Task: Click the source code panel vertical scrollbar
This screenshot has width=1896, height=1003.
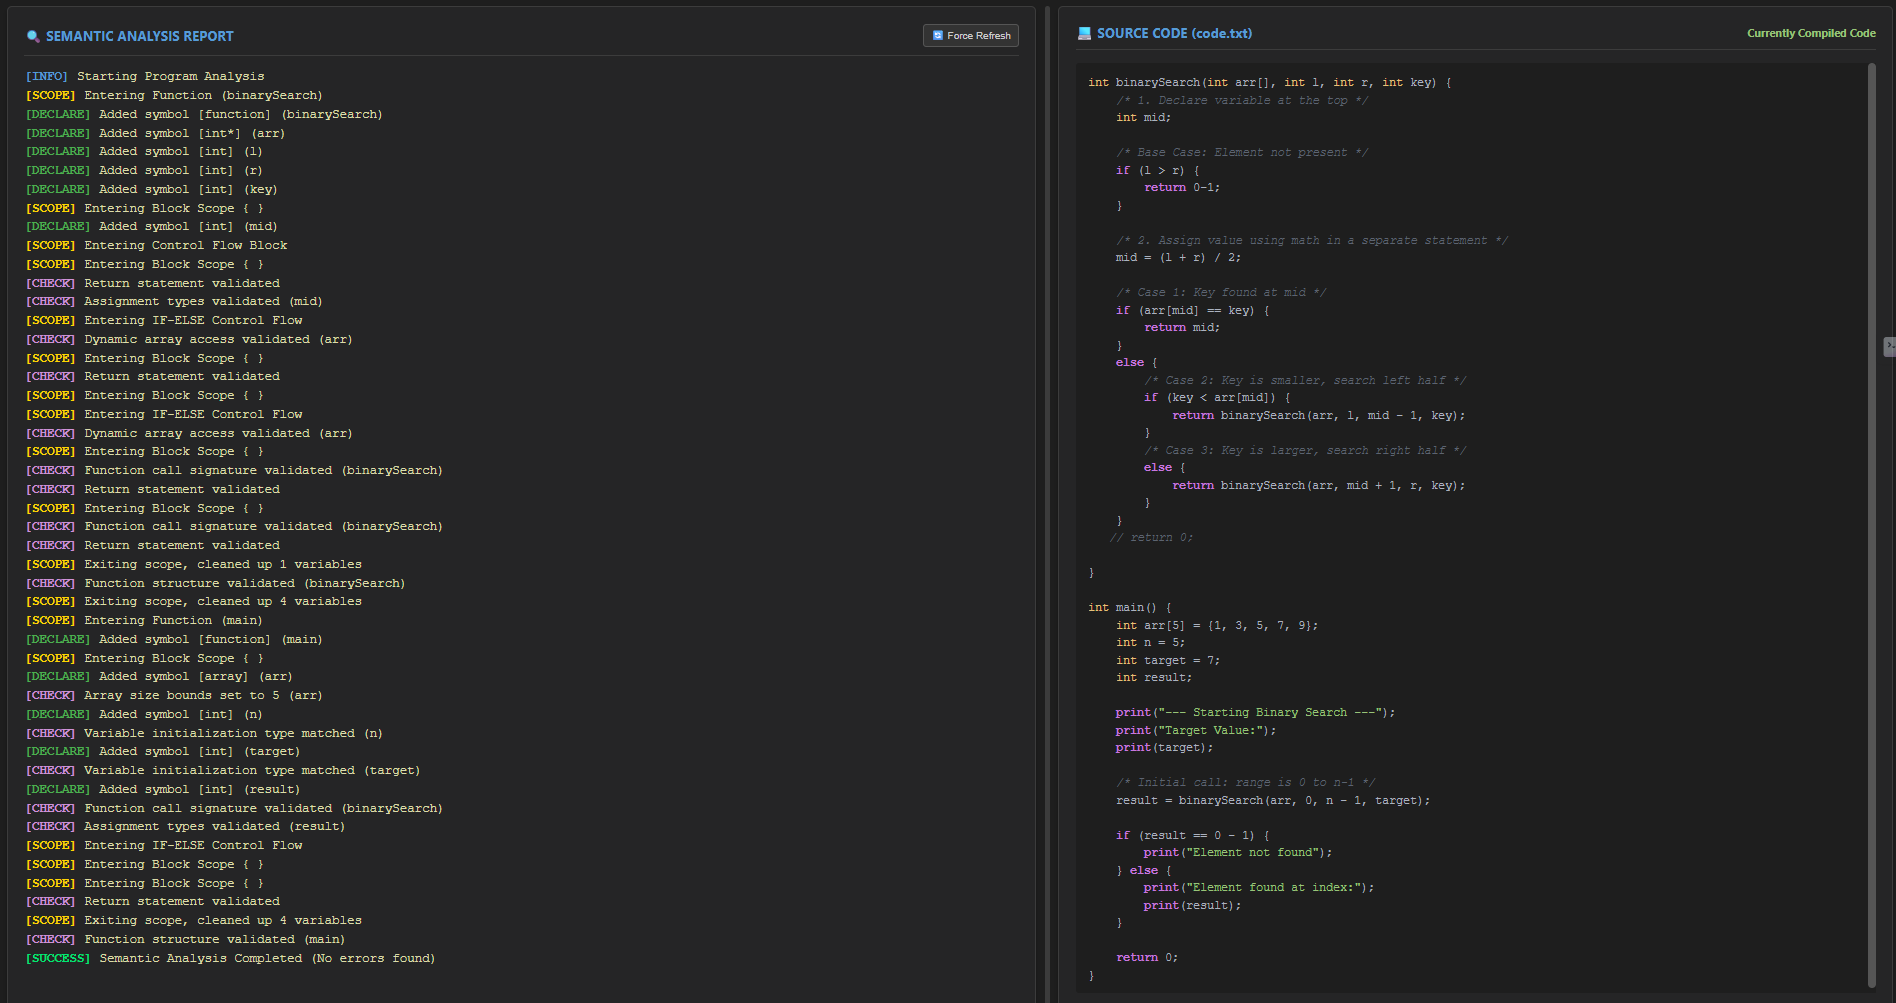Action: point(1872,525)
